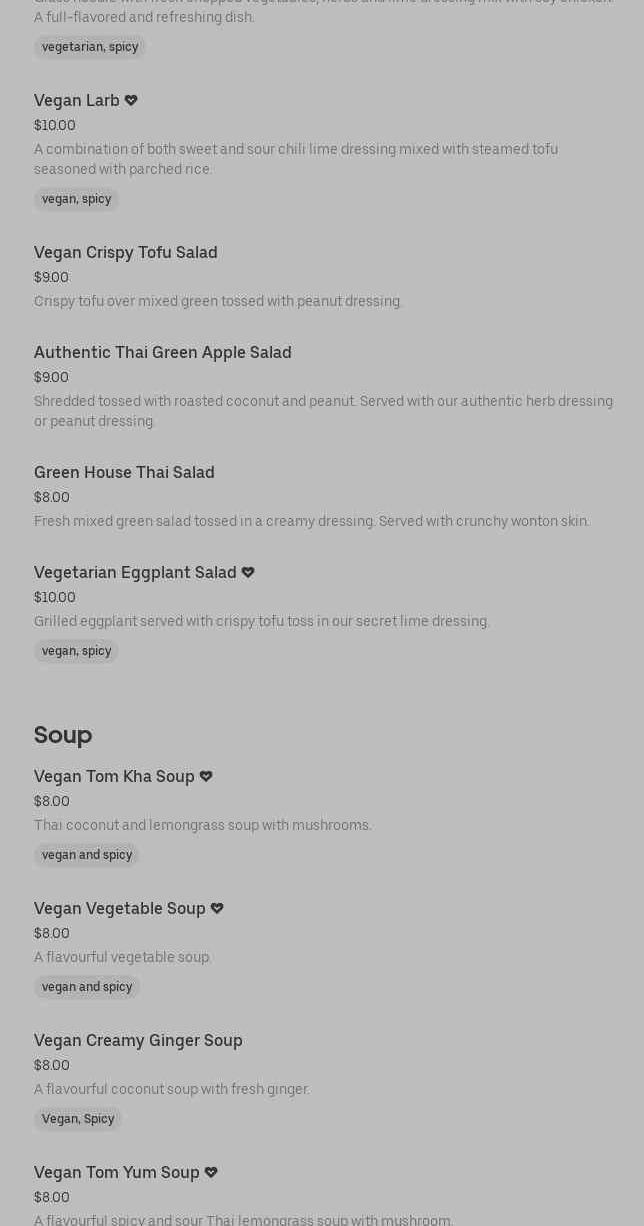Click the Vegan Vegetable Soup title
644x1226 pixels.
[x=120, y=908]
